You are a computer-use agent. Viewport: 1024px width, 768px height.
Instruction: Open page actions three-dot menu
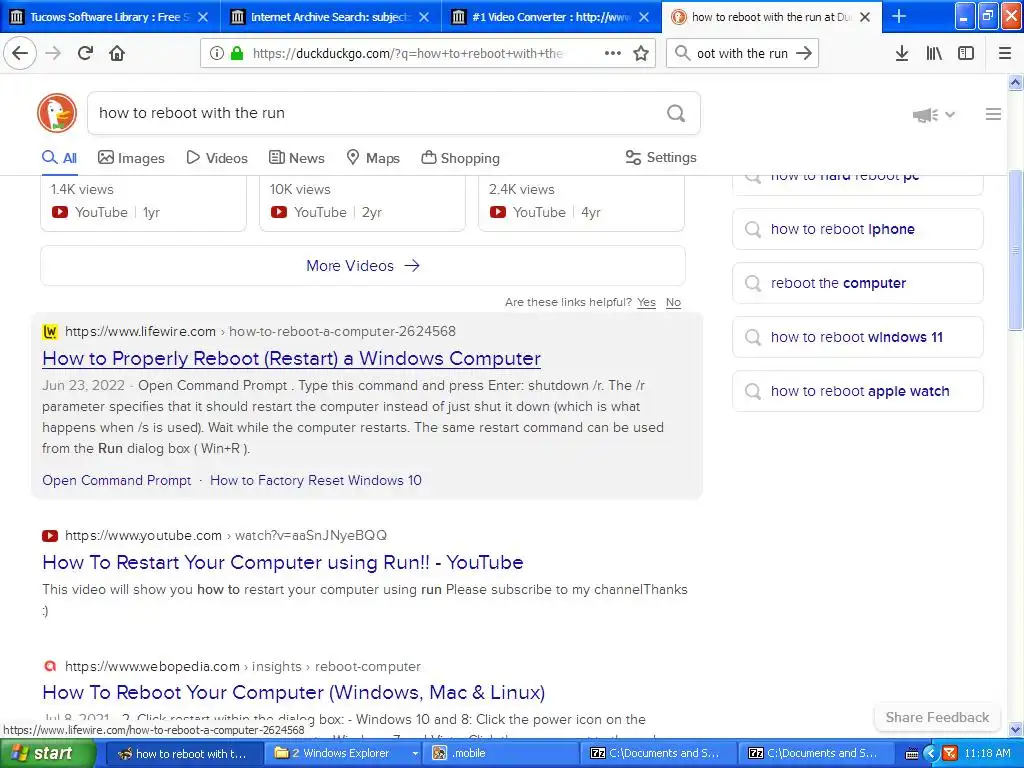(x=613, y=53)
